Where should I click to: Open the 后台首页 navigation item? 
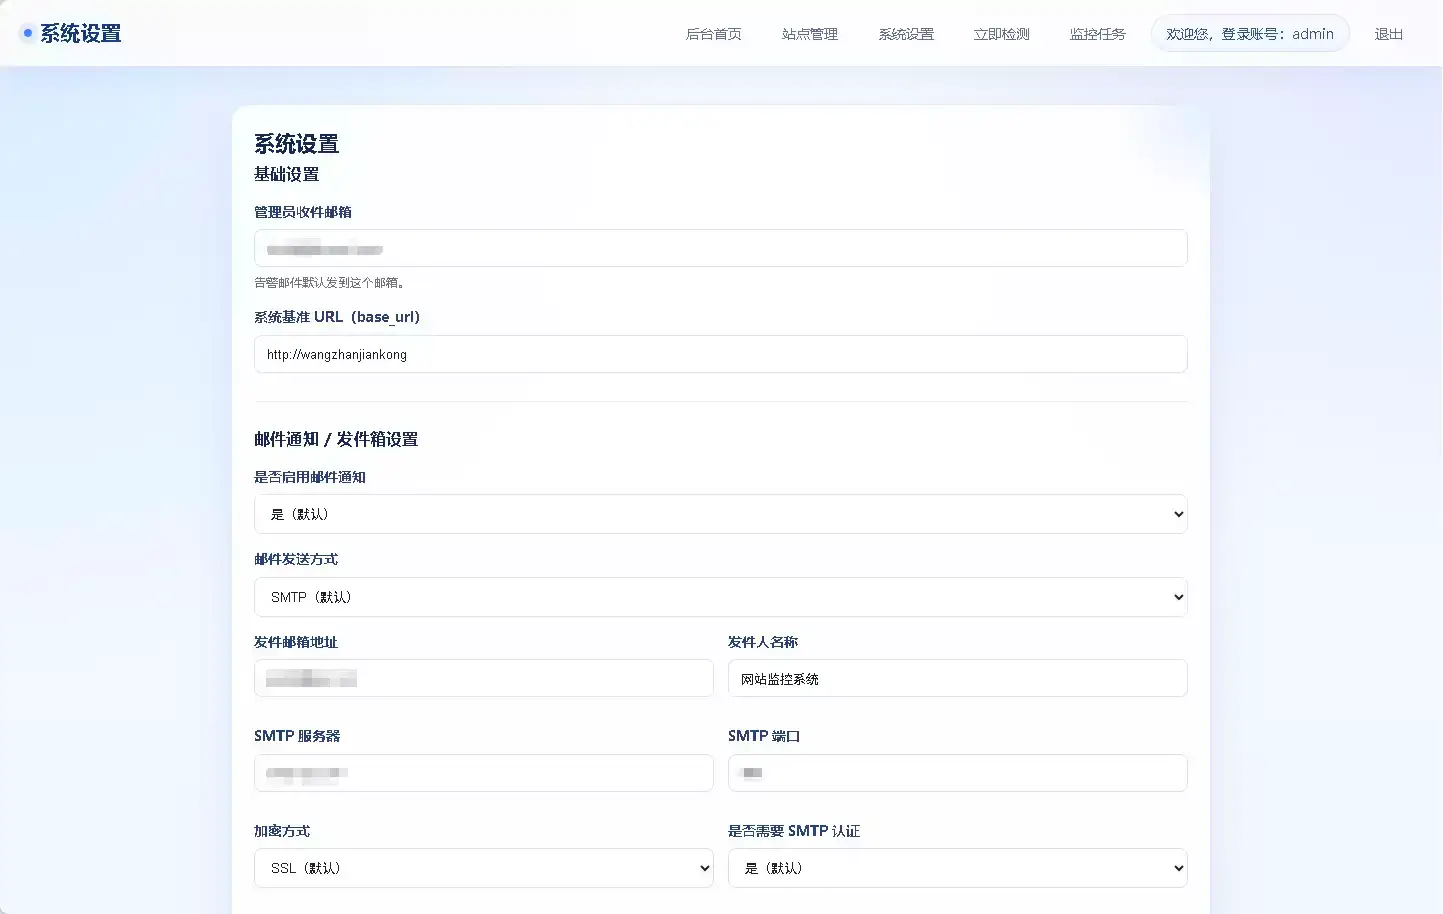[713, 33]
